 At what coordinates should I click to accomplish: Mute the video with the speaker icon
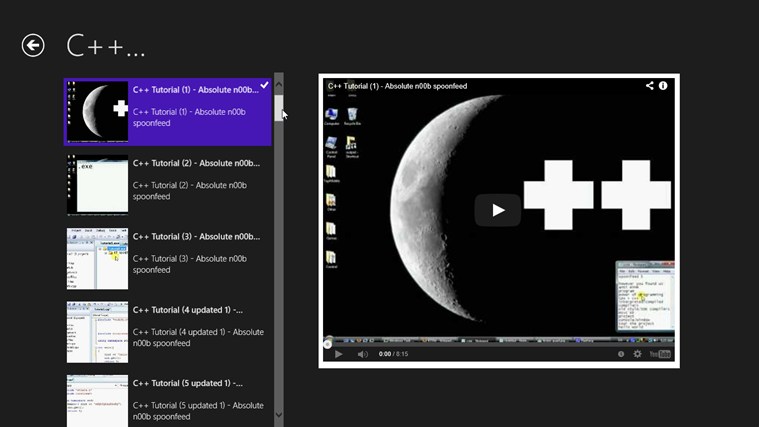pos(363,354)
